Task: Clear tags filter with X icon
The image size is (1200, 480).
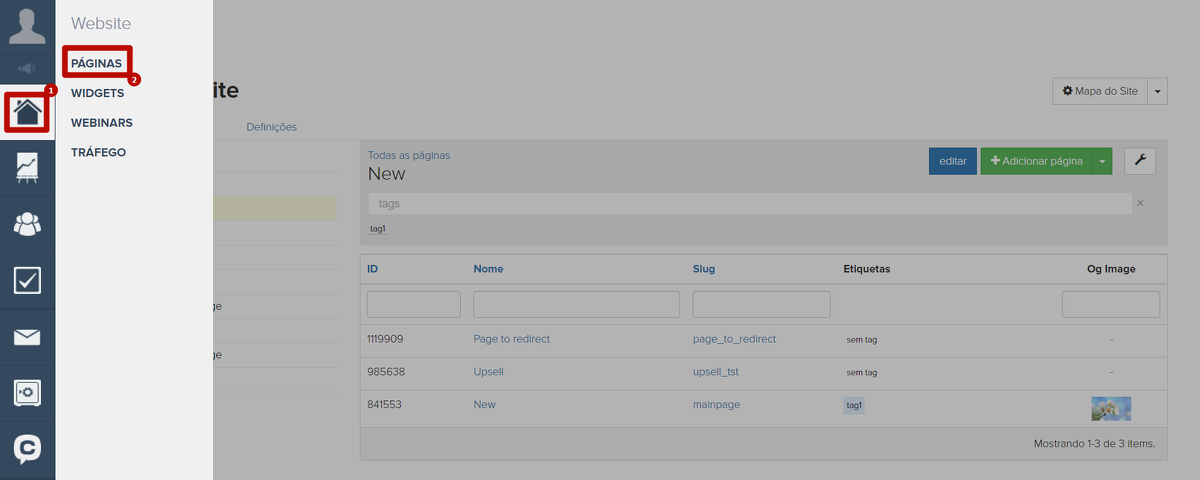Action: (x=1140, y=203)
